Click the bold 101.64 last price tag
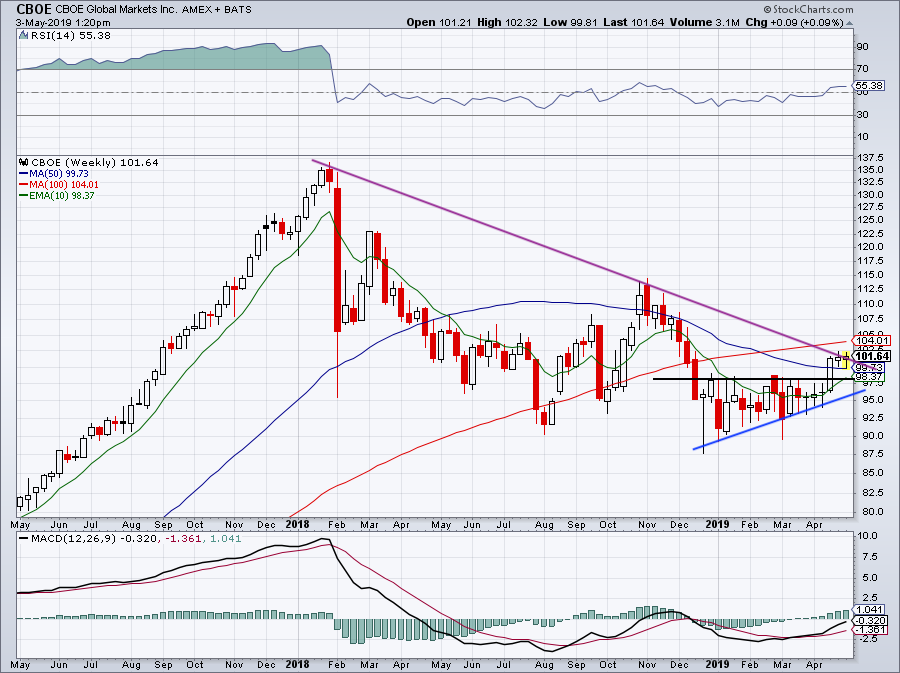 pos(872,356)
